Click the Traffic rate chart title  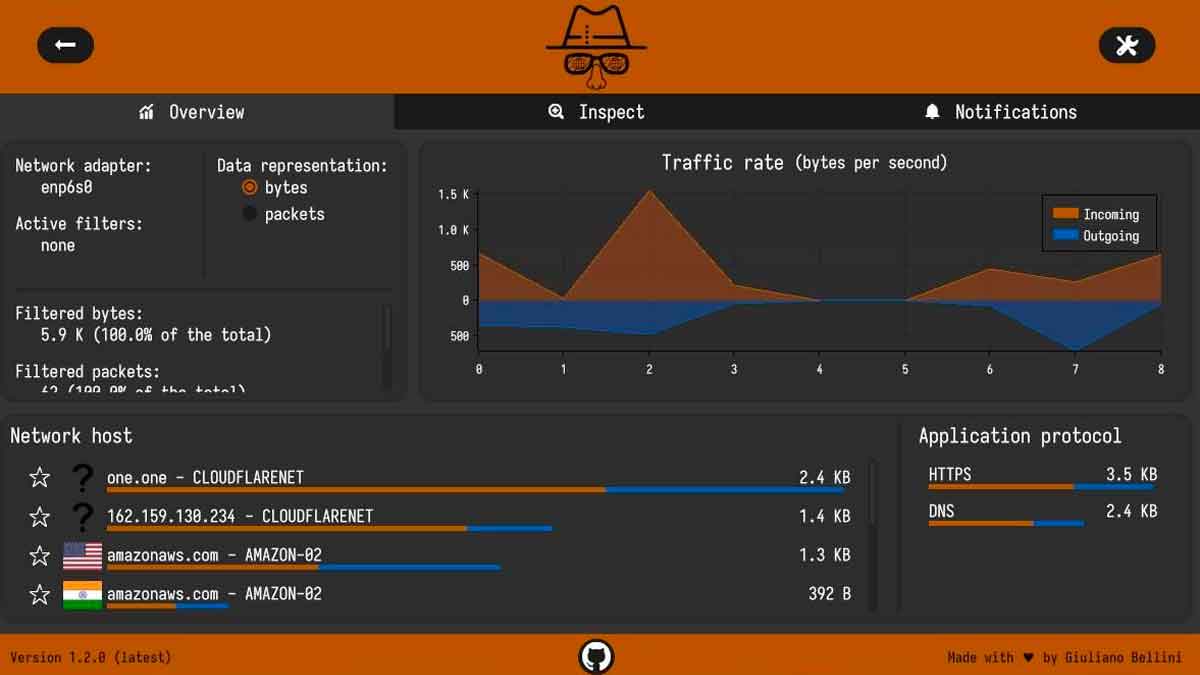click(804, 163)
